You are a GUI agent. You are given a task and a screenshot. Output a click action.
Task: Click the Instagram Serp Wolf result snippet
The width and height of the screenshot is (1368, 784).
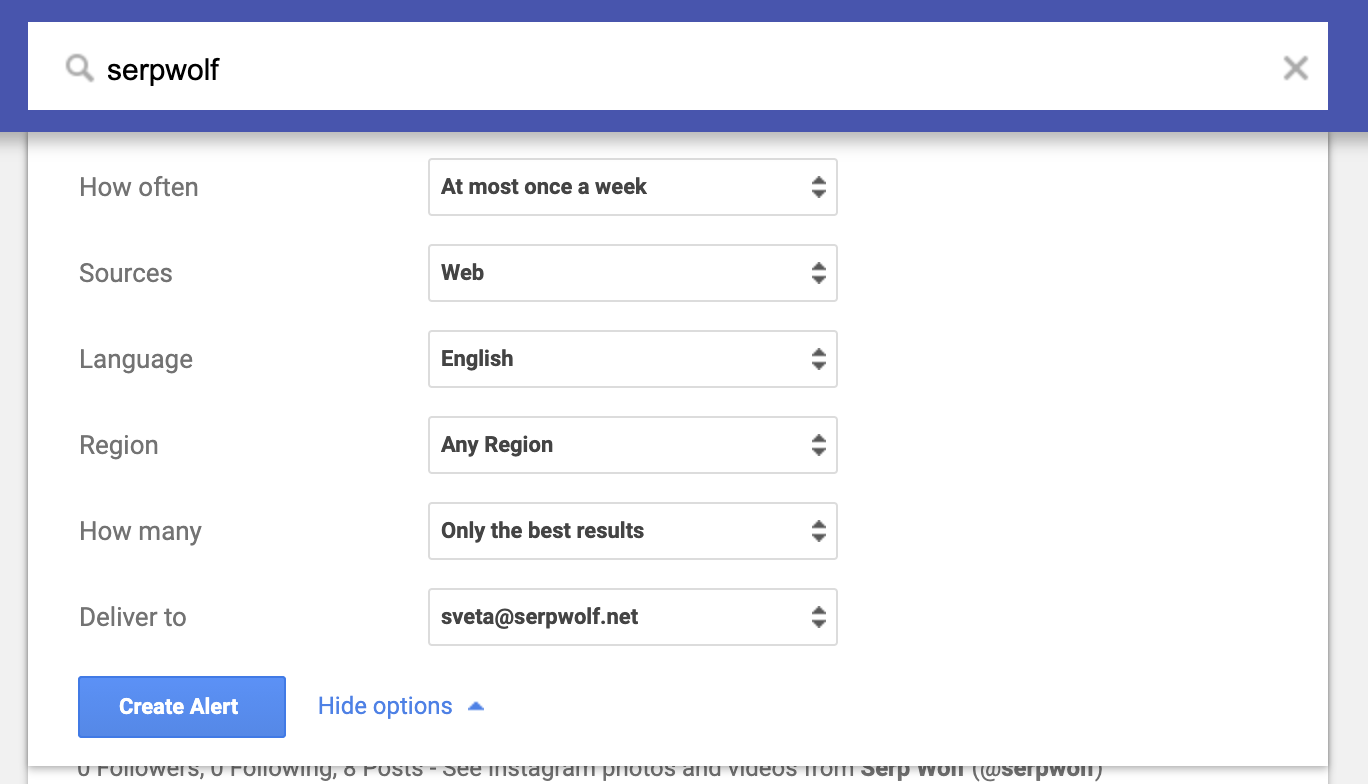(590, 771)
